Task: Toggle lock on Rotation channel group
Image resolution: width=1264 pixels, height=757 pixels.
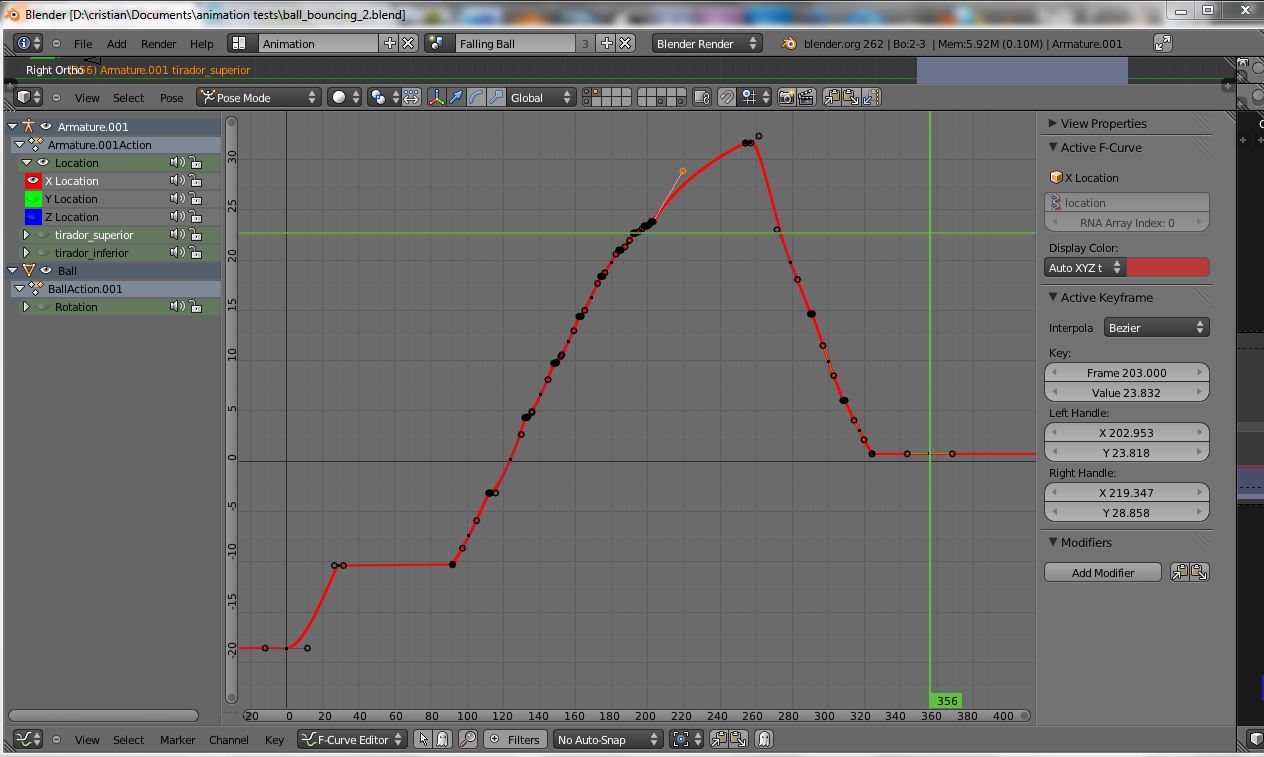Action: pos(195,306)
